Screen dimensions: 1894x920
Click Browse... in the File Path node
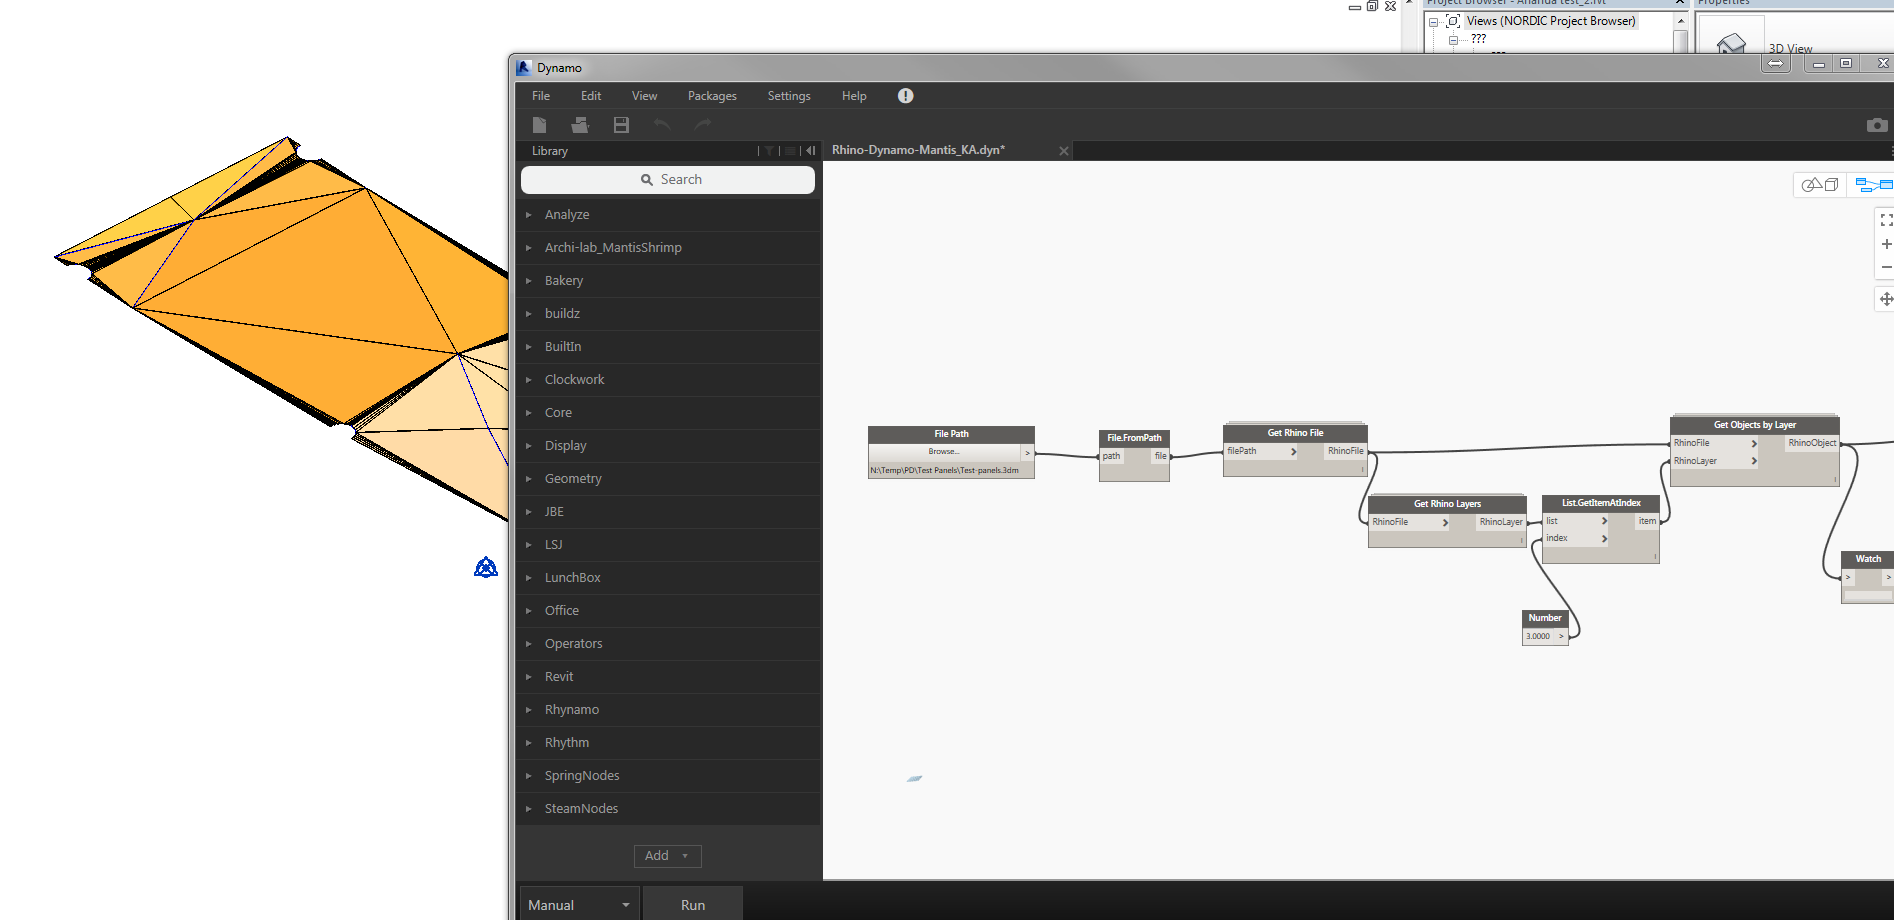[x=944, y=452]
